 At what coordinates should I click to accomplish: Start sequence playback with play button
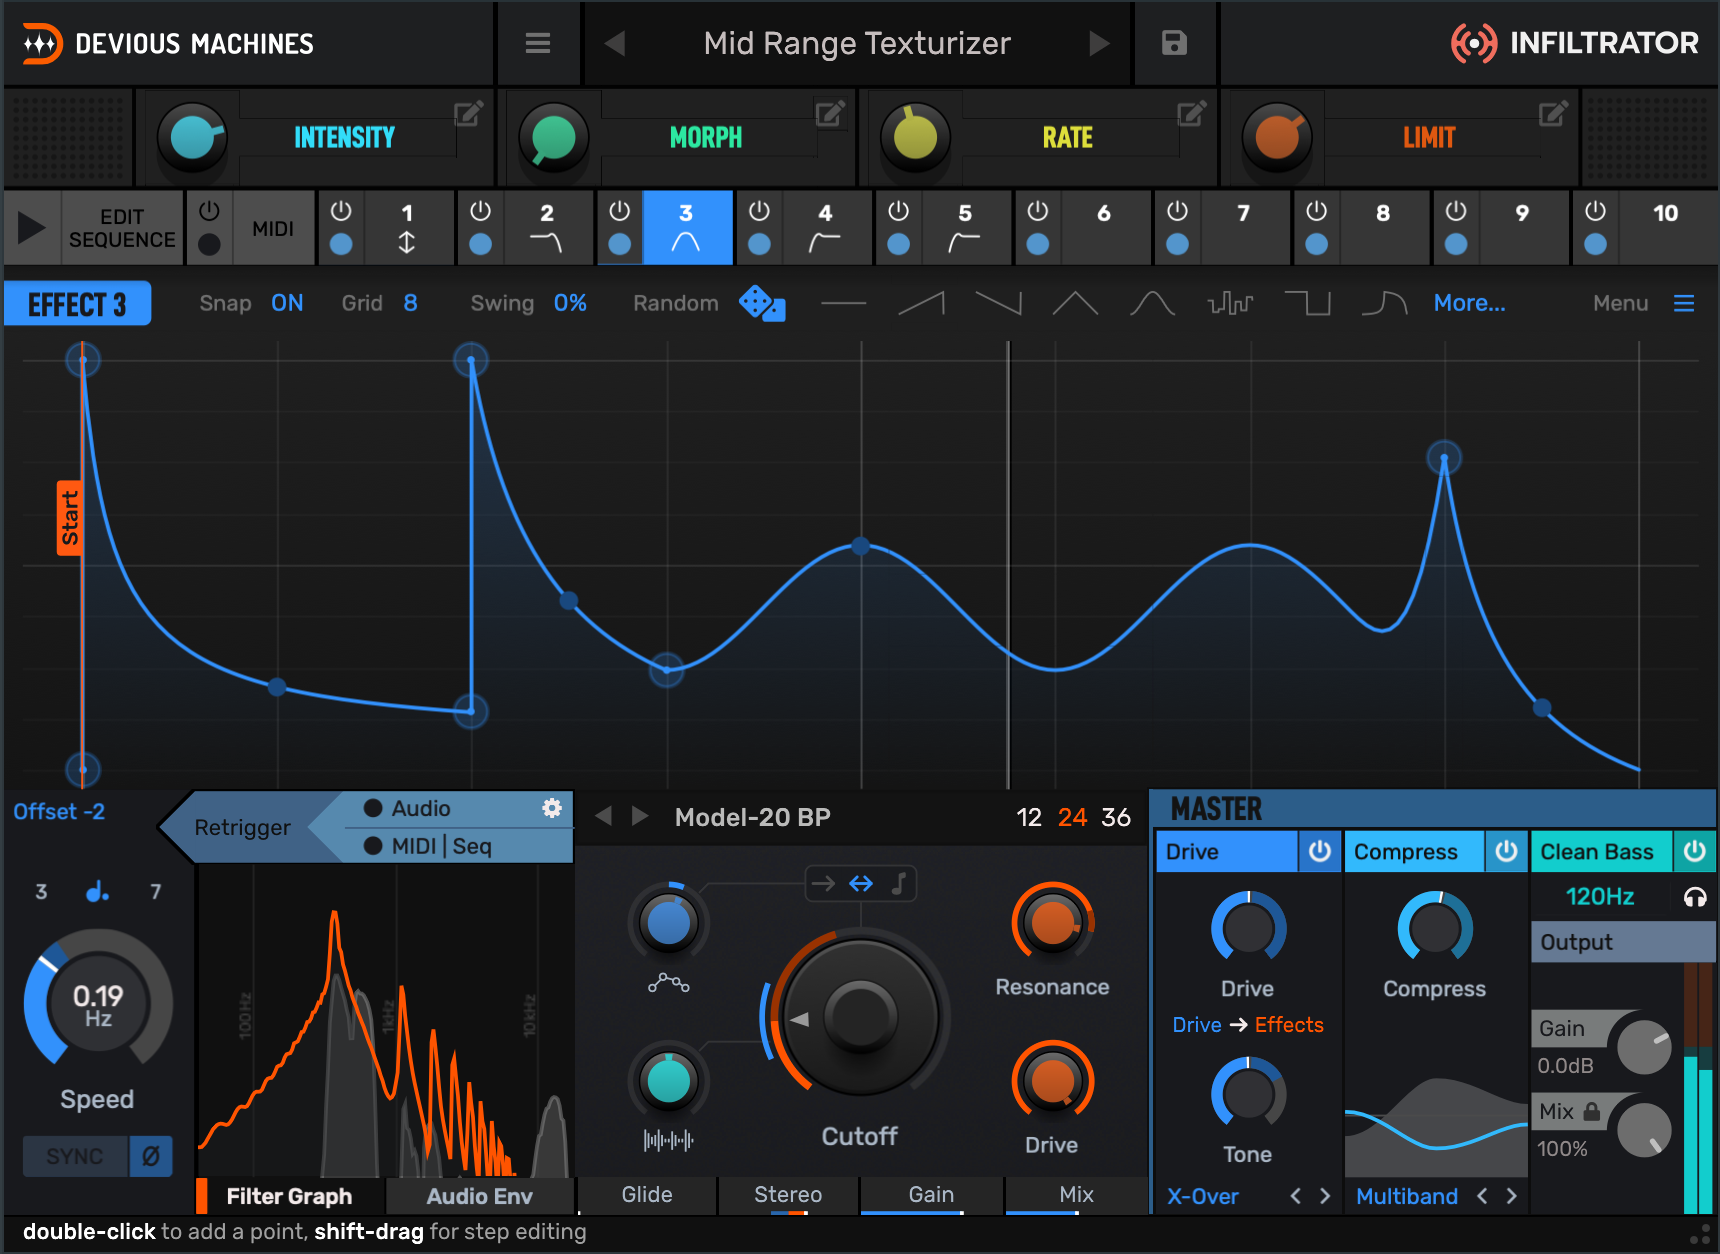click(x=32, y=228)
